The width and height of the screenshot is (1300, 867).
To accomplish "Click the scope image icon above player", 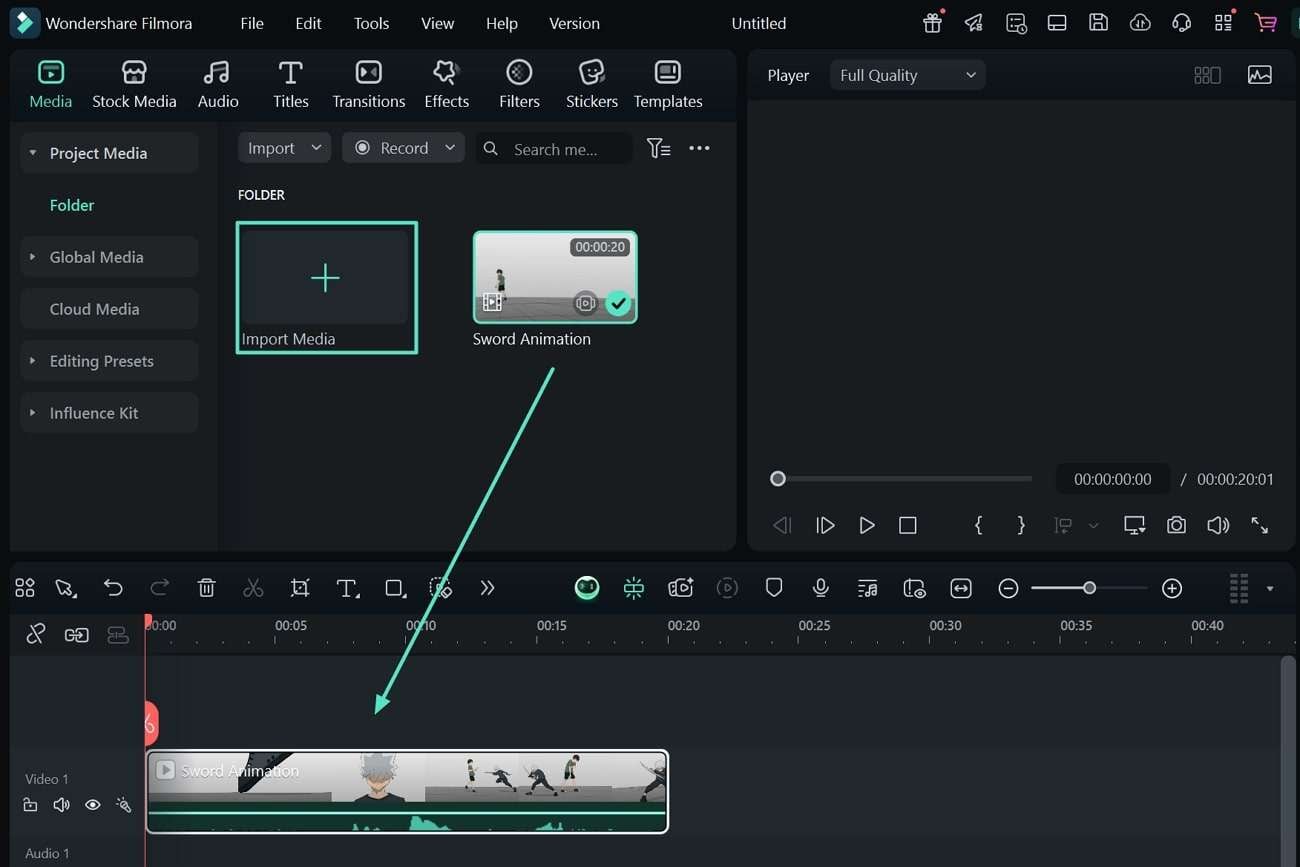I will point(1260,75).
